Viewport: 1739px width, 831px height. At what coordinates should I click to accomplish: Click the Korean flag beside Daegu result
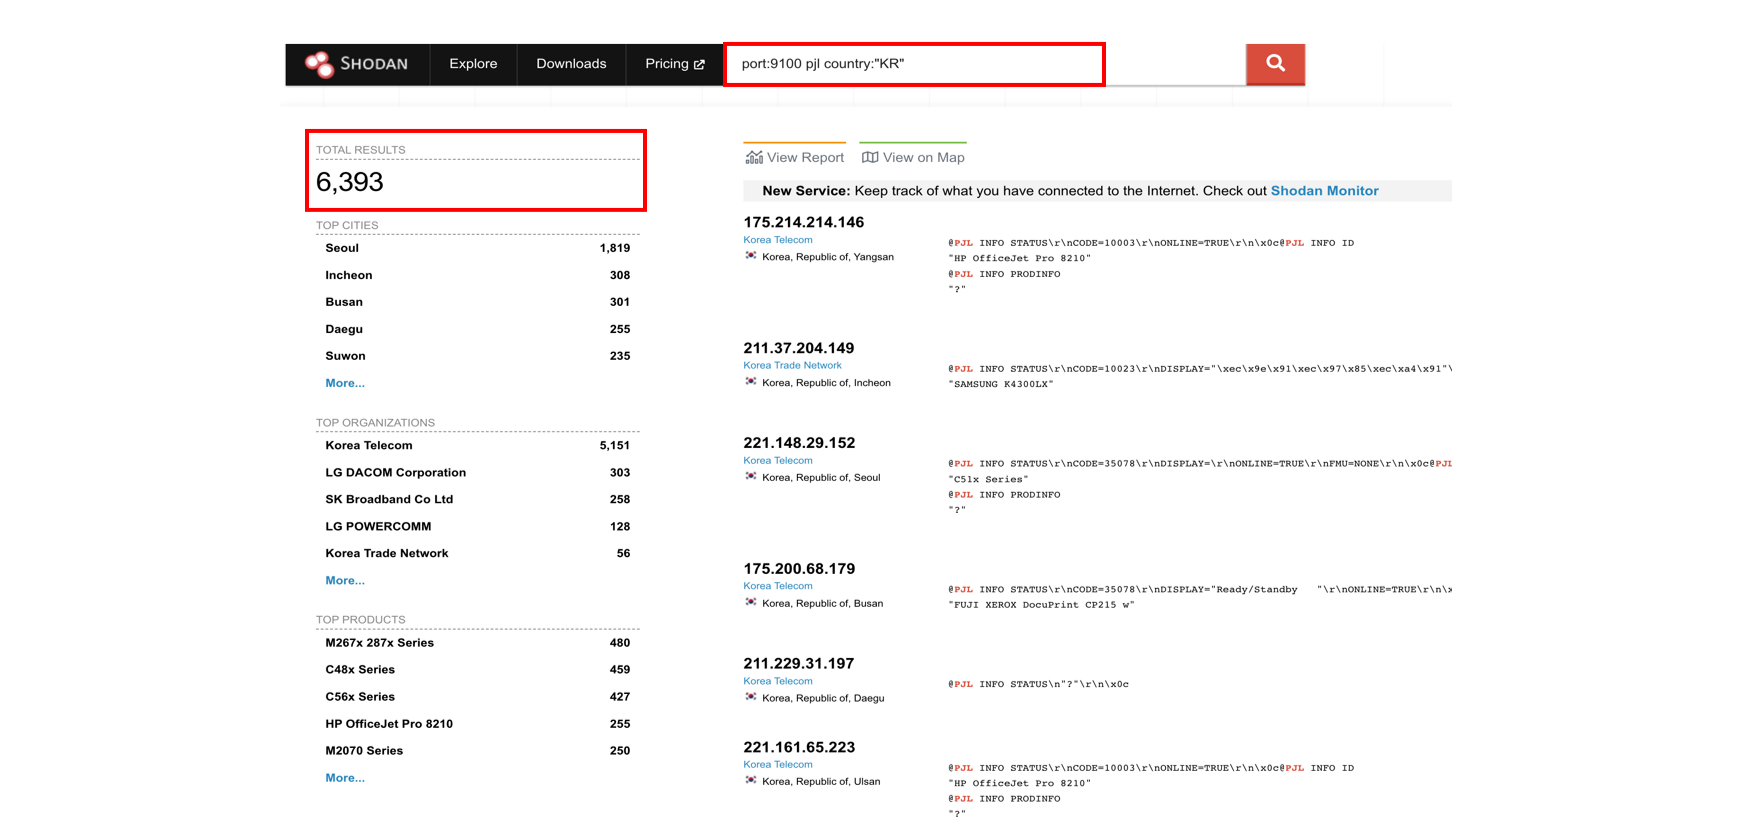[750, 698]
